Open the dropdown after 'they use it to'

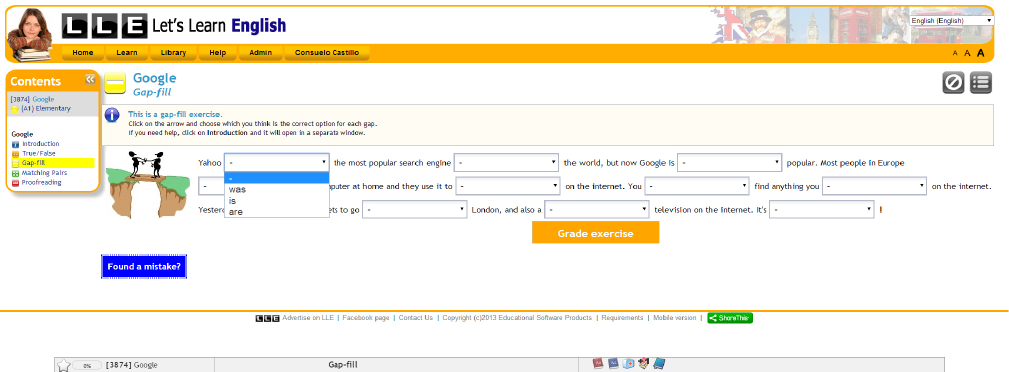click(508, 187)
